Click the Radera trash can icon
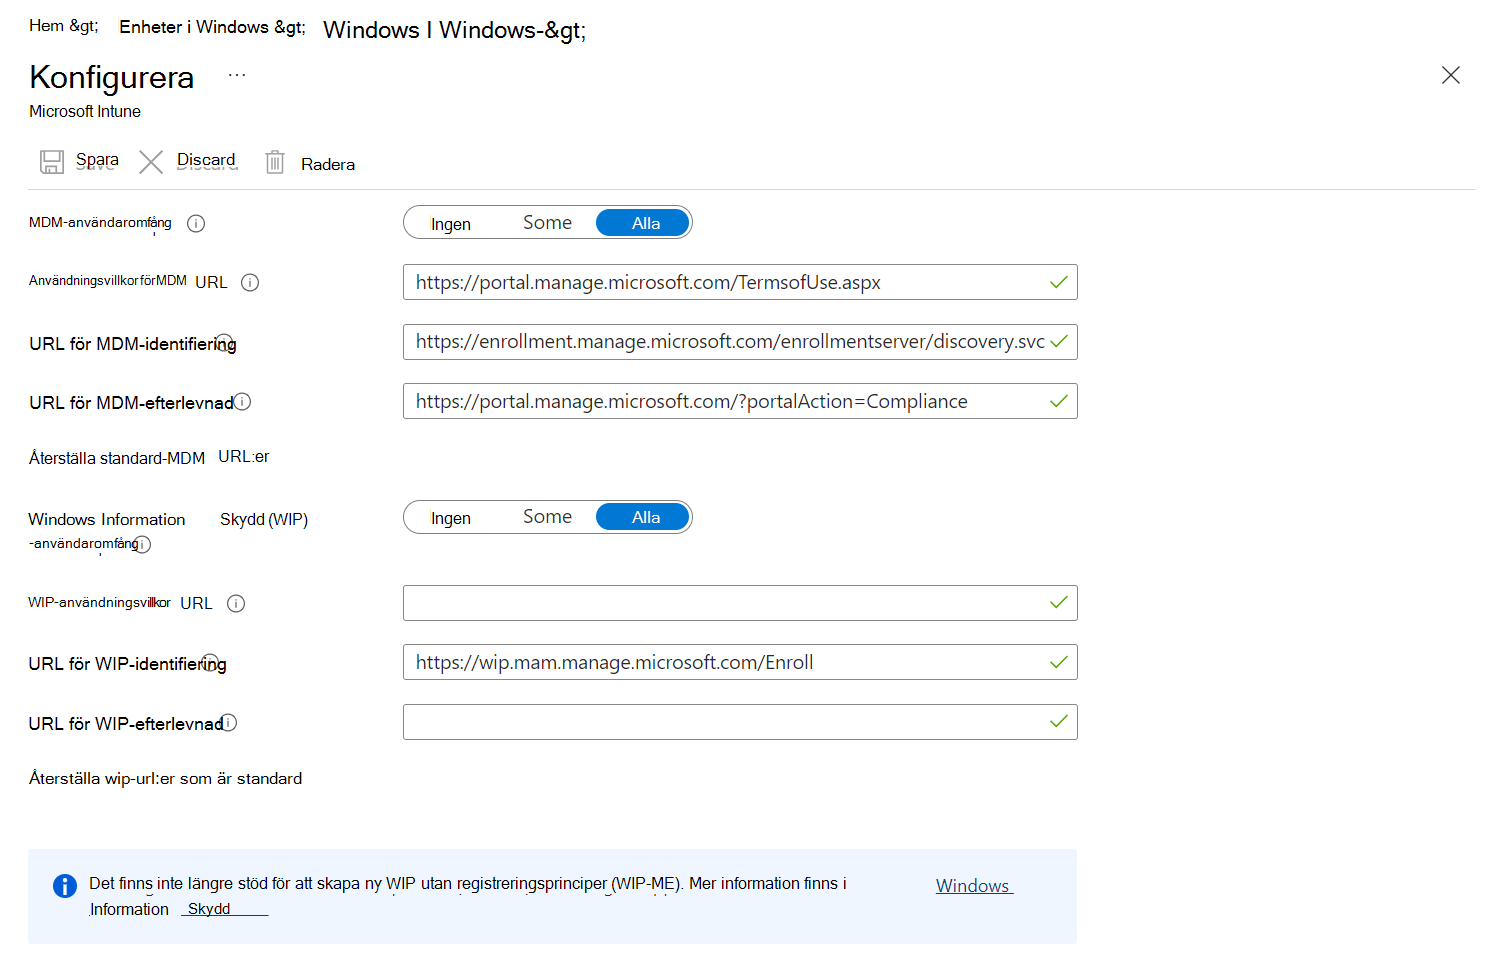This screenshot has height=970, width=1492. click(275, 162)
